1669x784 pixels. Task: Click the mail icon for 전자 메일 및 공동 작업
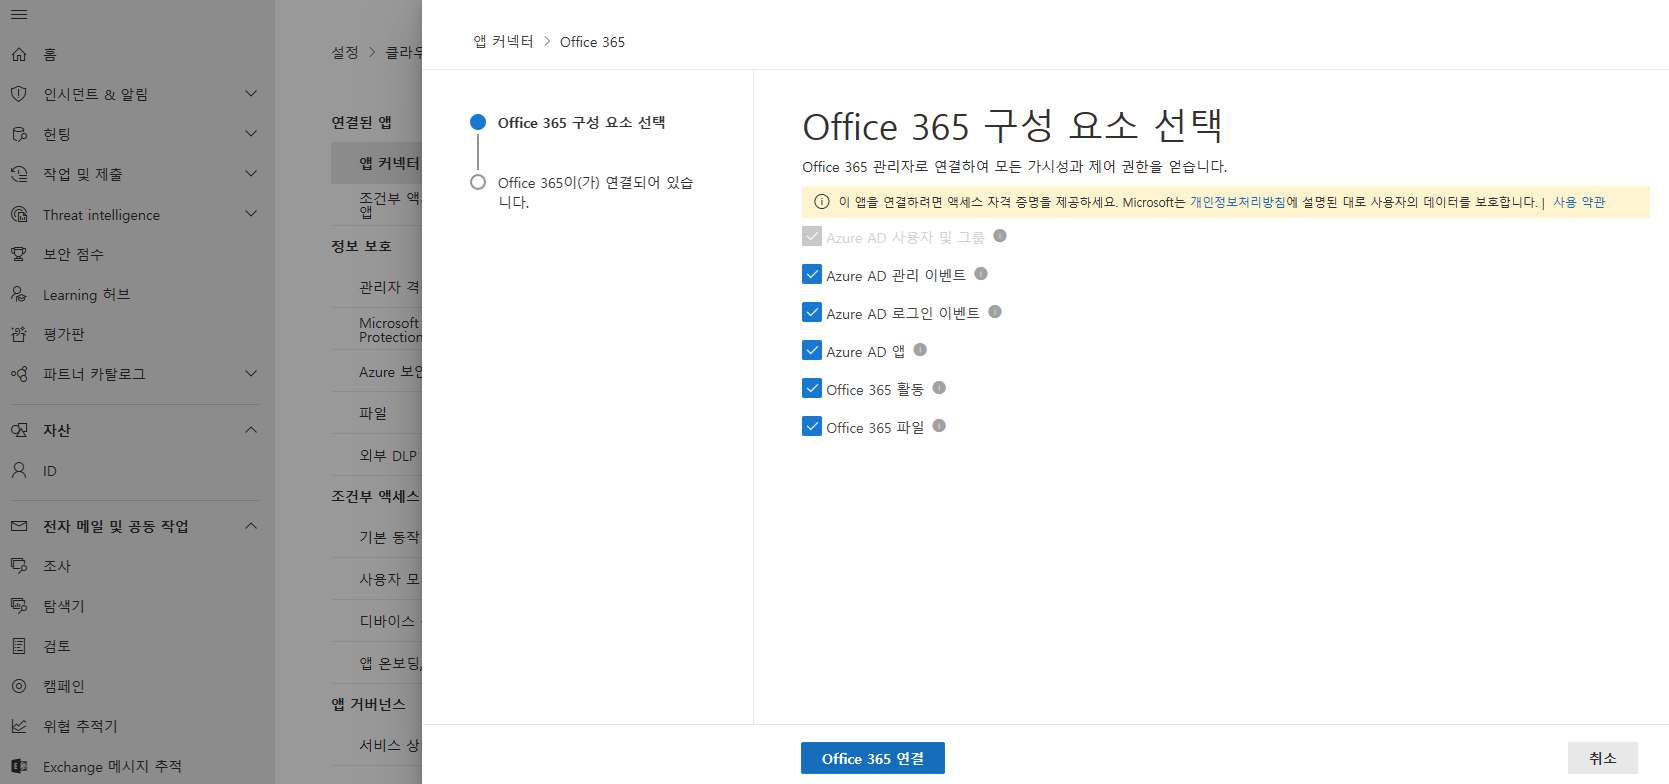pos(19,526)
